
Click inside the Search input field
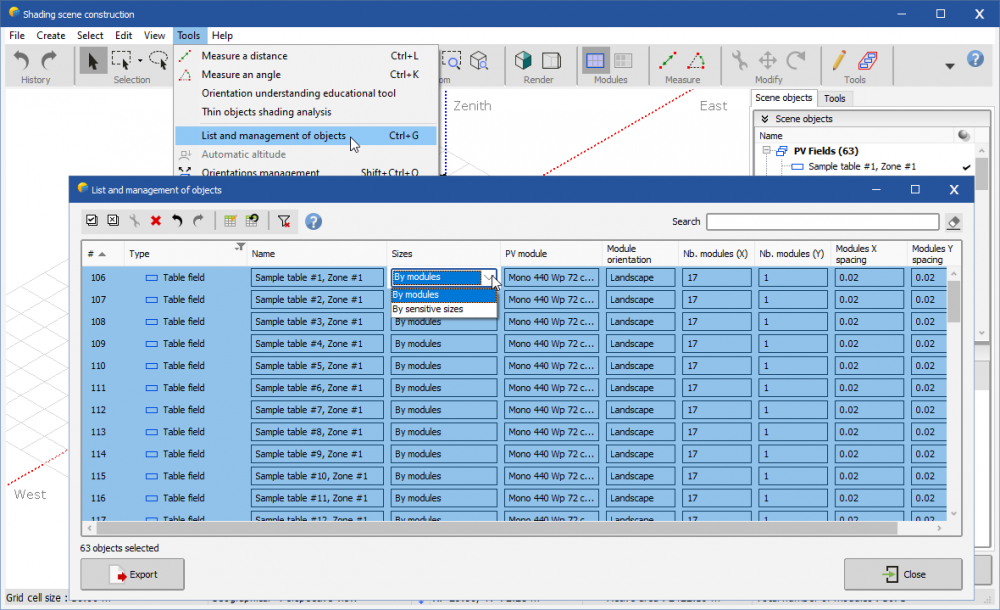[822, 222]
